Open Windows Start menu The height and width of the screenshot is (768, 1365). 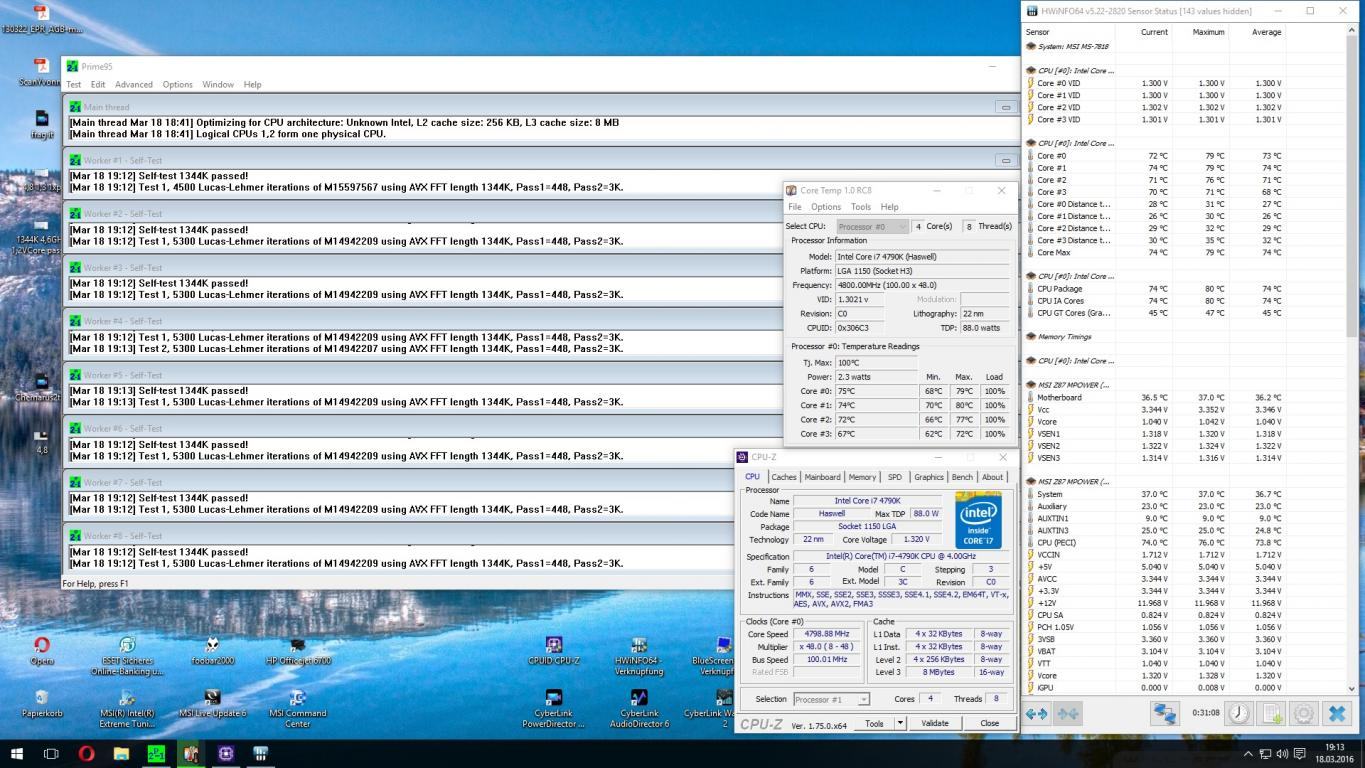(17, 753)
